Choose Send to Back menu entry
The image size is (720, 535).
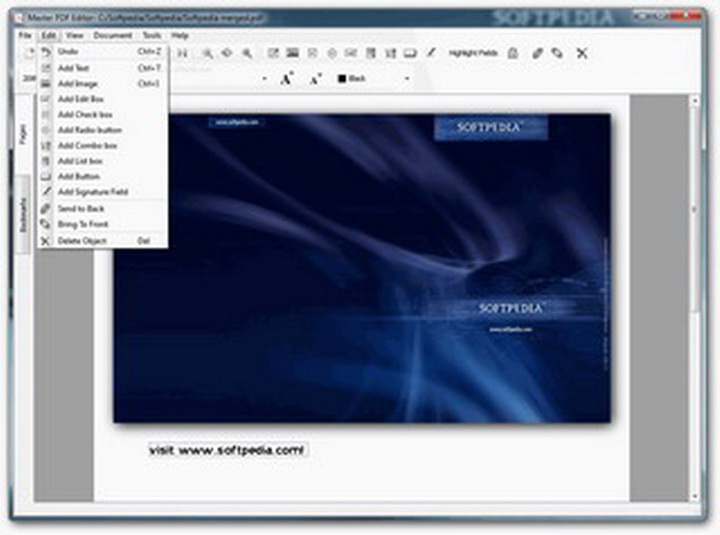[103, 209]
